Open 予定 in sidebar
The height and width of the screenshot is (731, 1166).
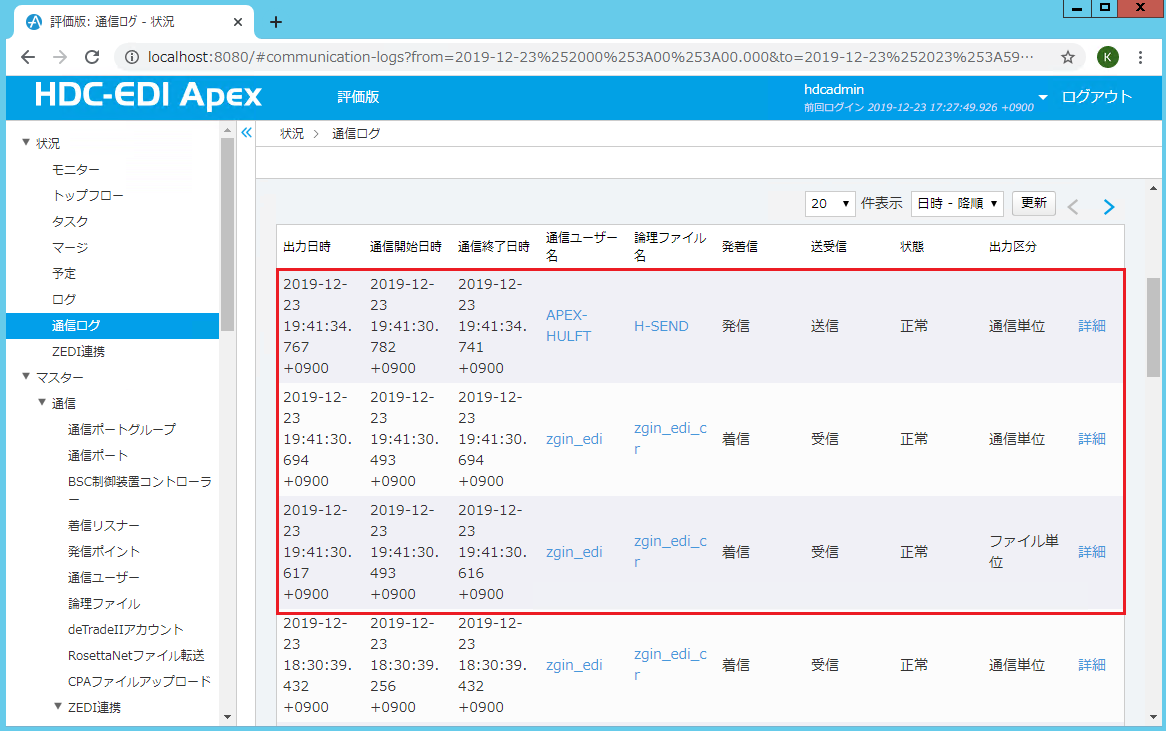(64, 274)
